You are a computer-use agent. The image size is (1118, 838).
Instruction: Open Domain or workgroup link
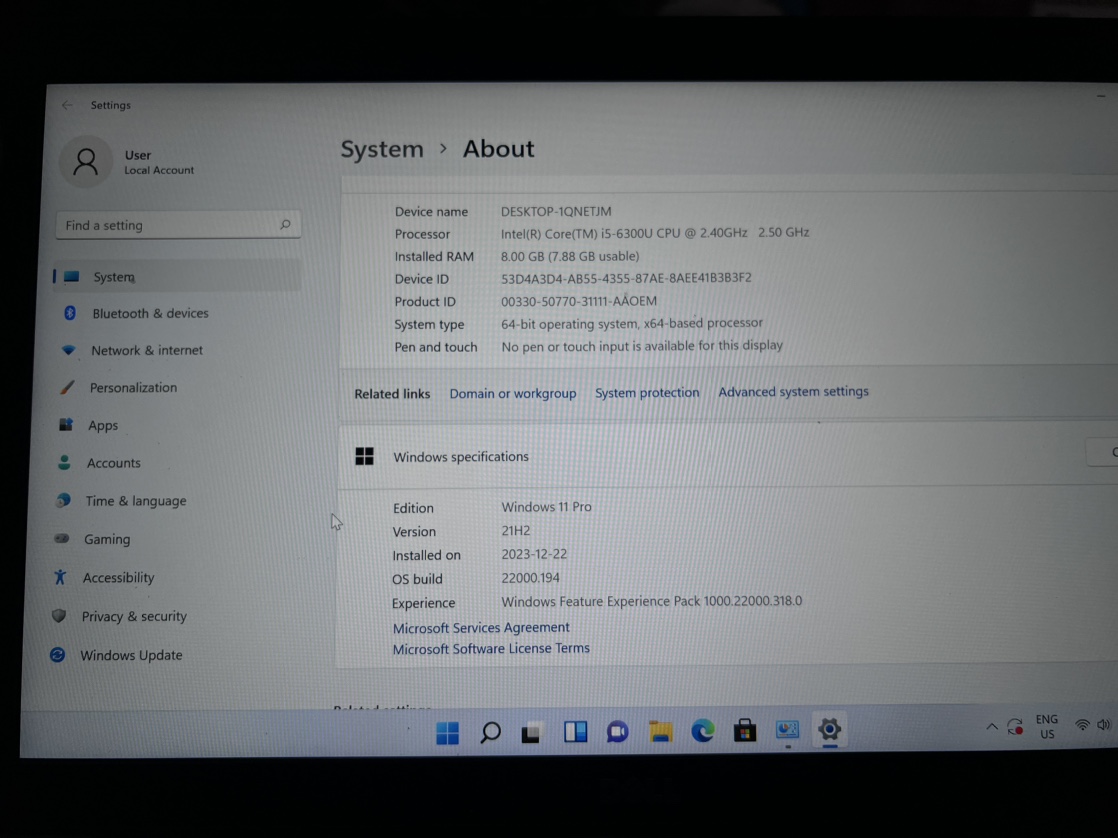point(513,393)
